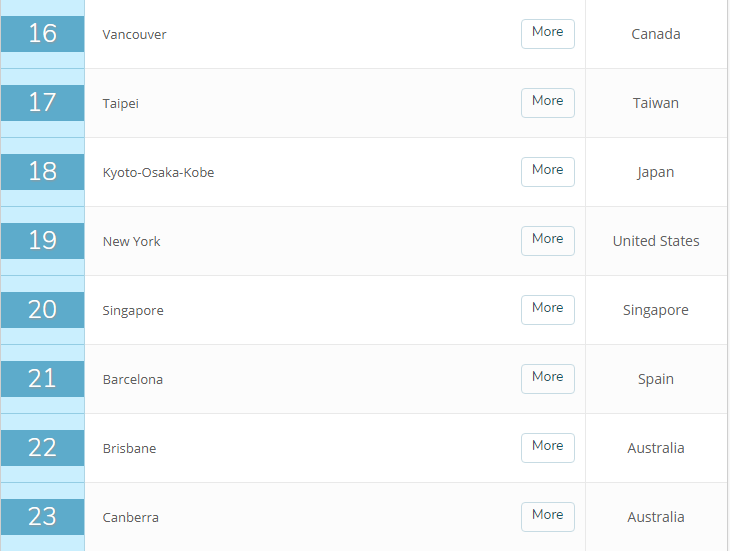Click the Japan country cell
Viewport: 730px width, 551px height.
pos(656,172)
